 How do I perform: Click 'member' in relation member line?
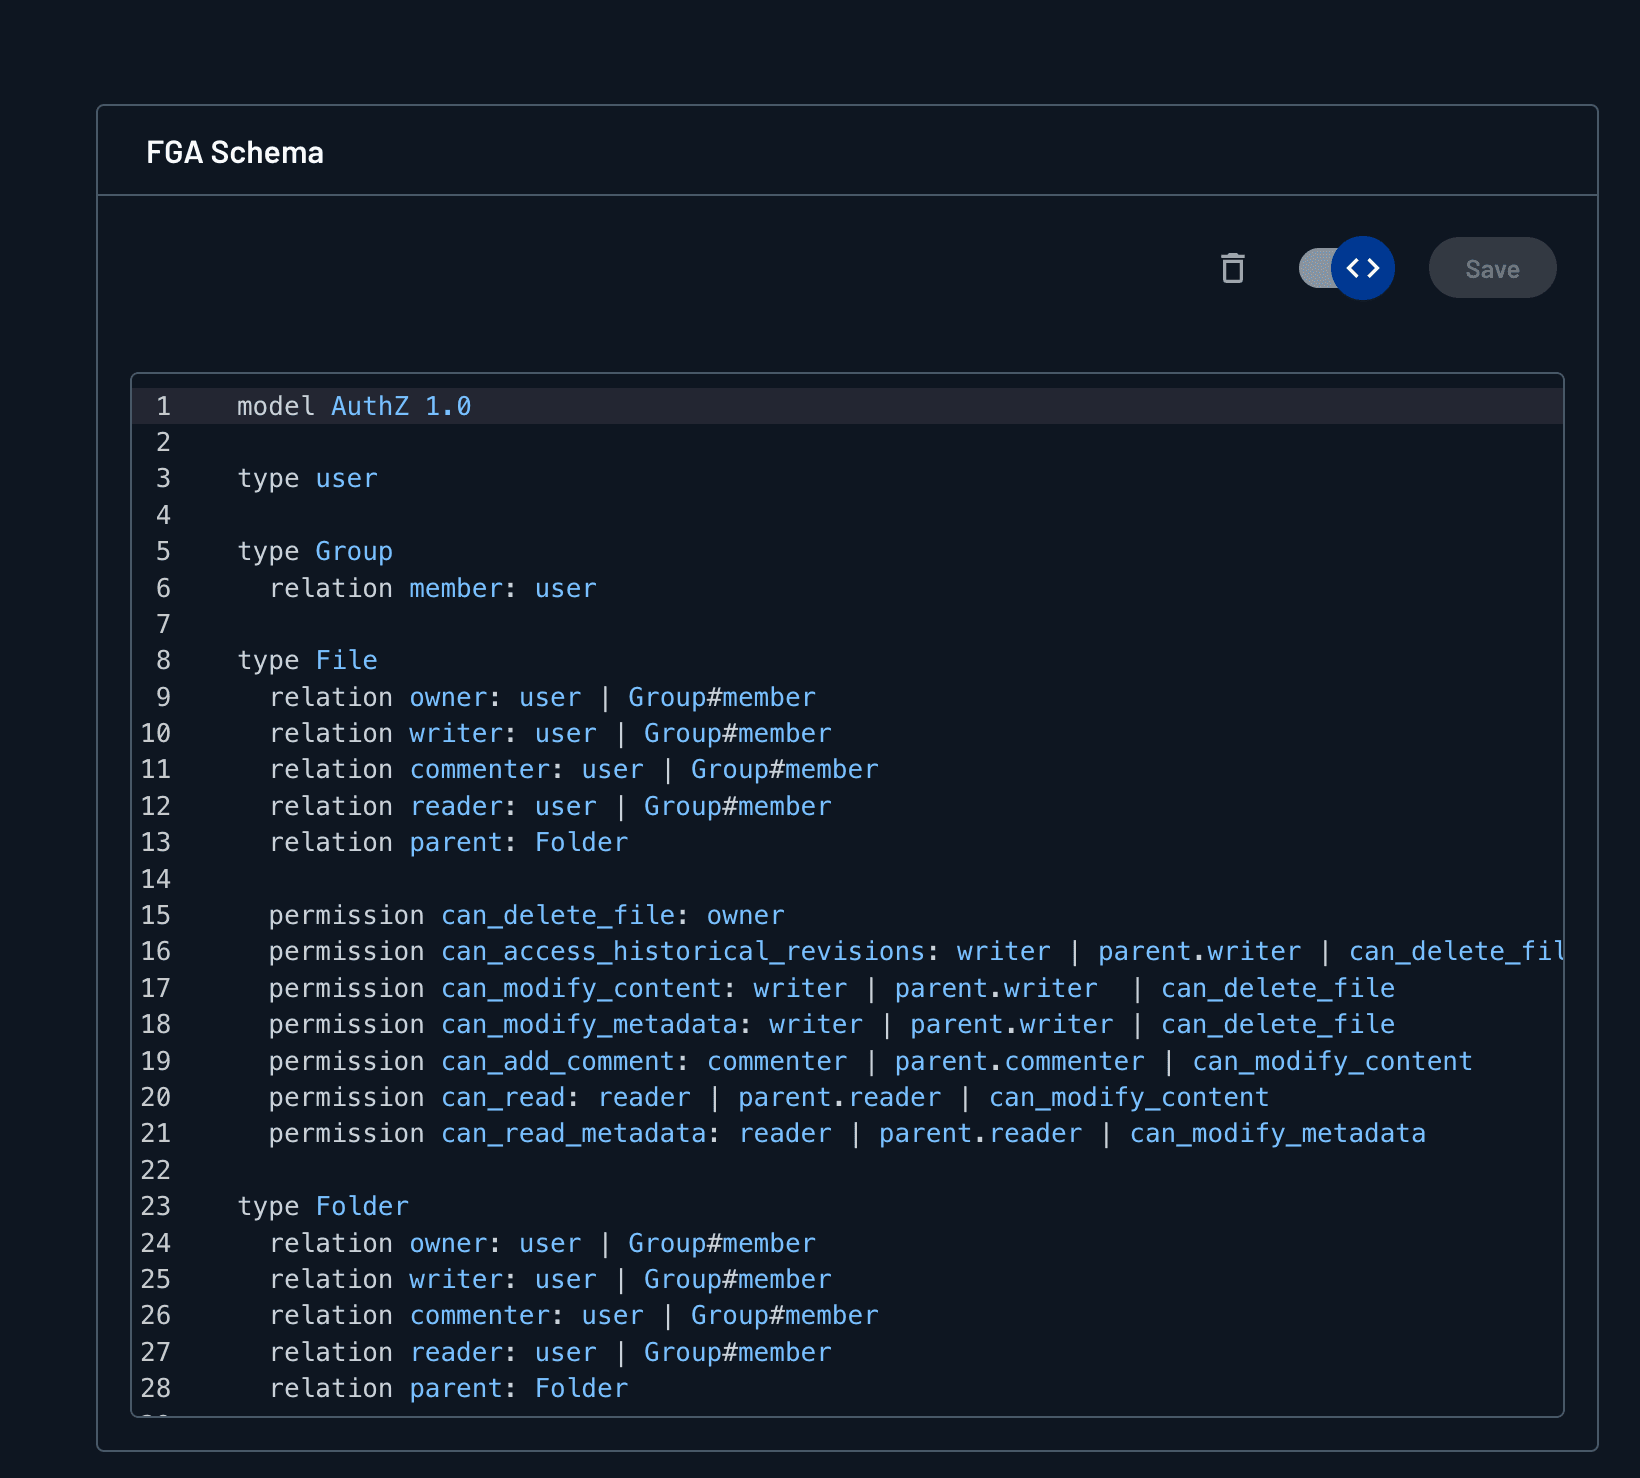[455, 588]
